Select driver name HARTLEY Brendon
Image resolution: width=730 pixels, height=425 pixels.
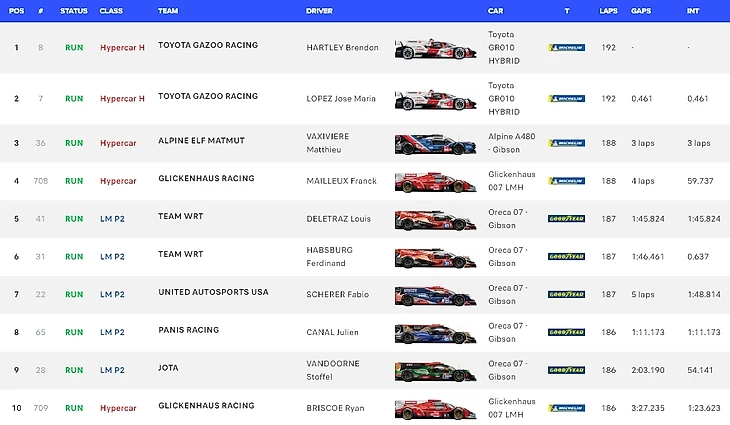point(342,47)
